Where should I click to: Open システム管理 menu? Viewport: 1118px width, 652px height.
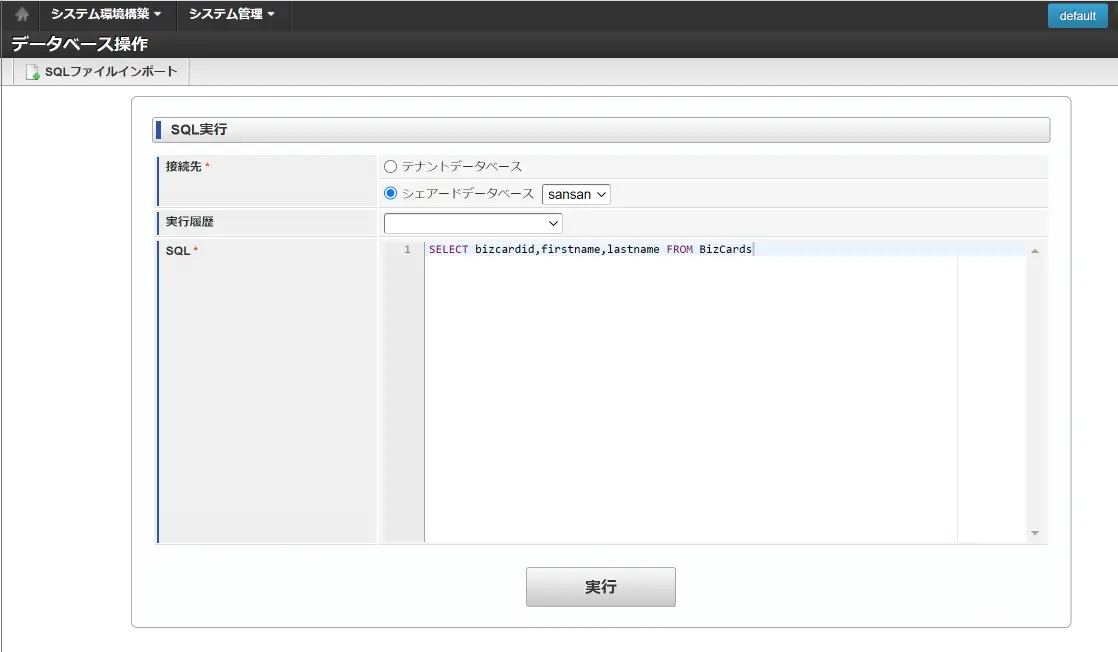click(232, 14)
